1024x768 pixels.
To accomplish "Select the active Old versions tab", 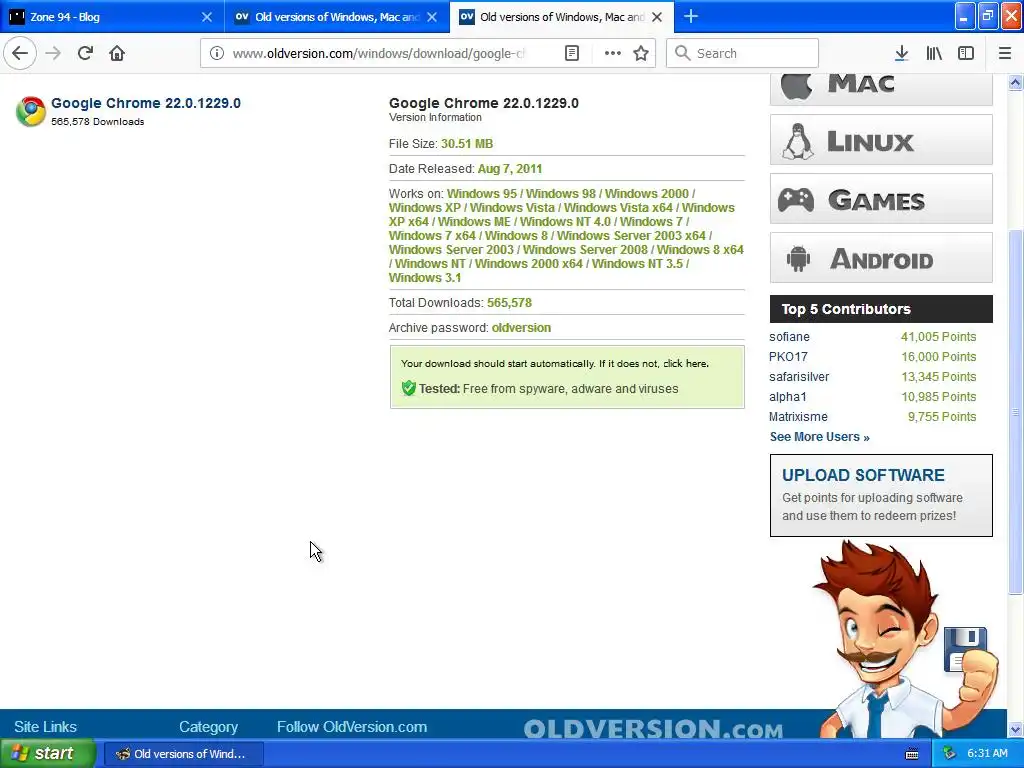I will (x=562, y=17).
